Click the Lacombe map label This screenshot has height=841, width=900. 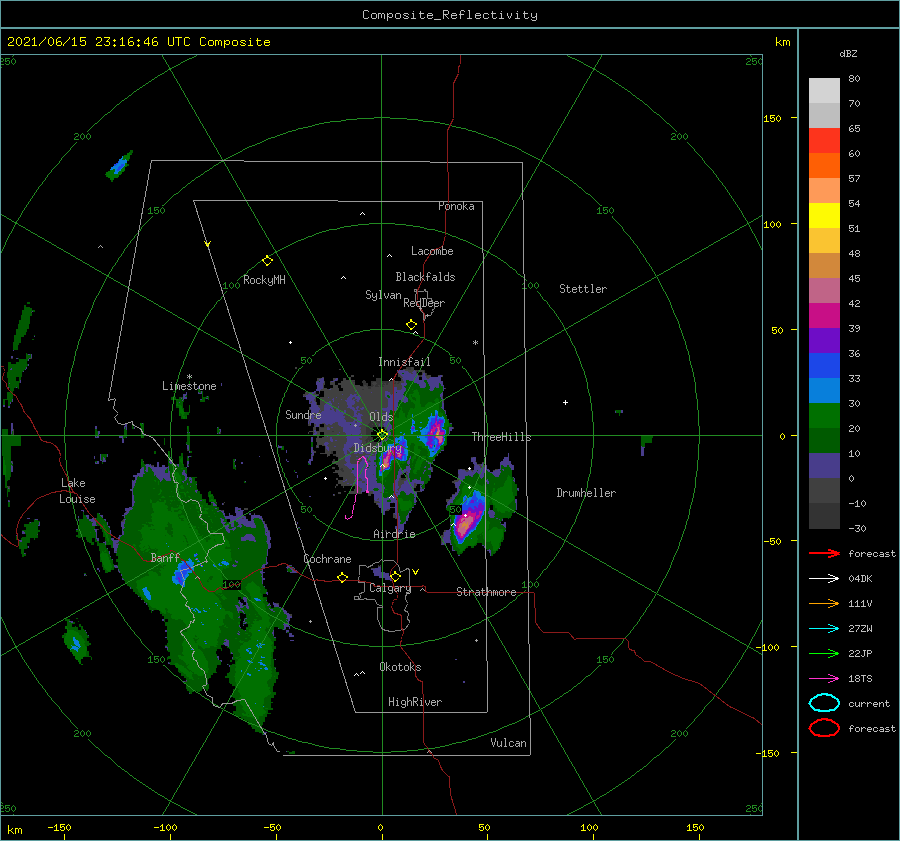(x=432, y=251)
